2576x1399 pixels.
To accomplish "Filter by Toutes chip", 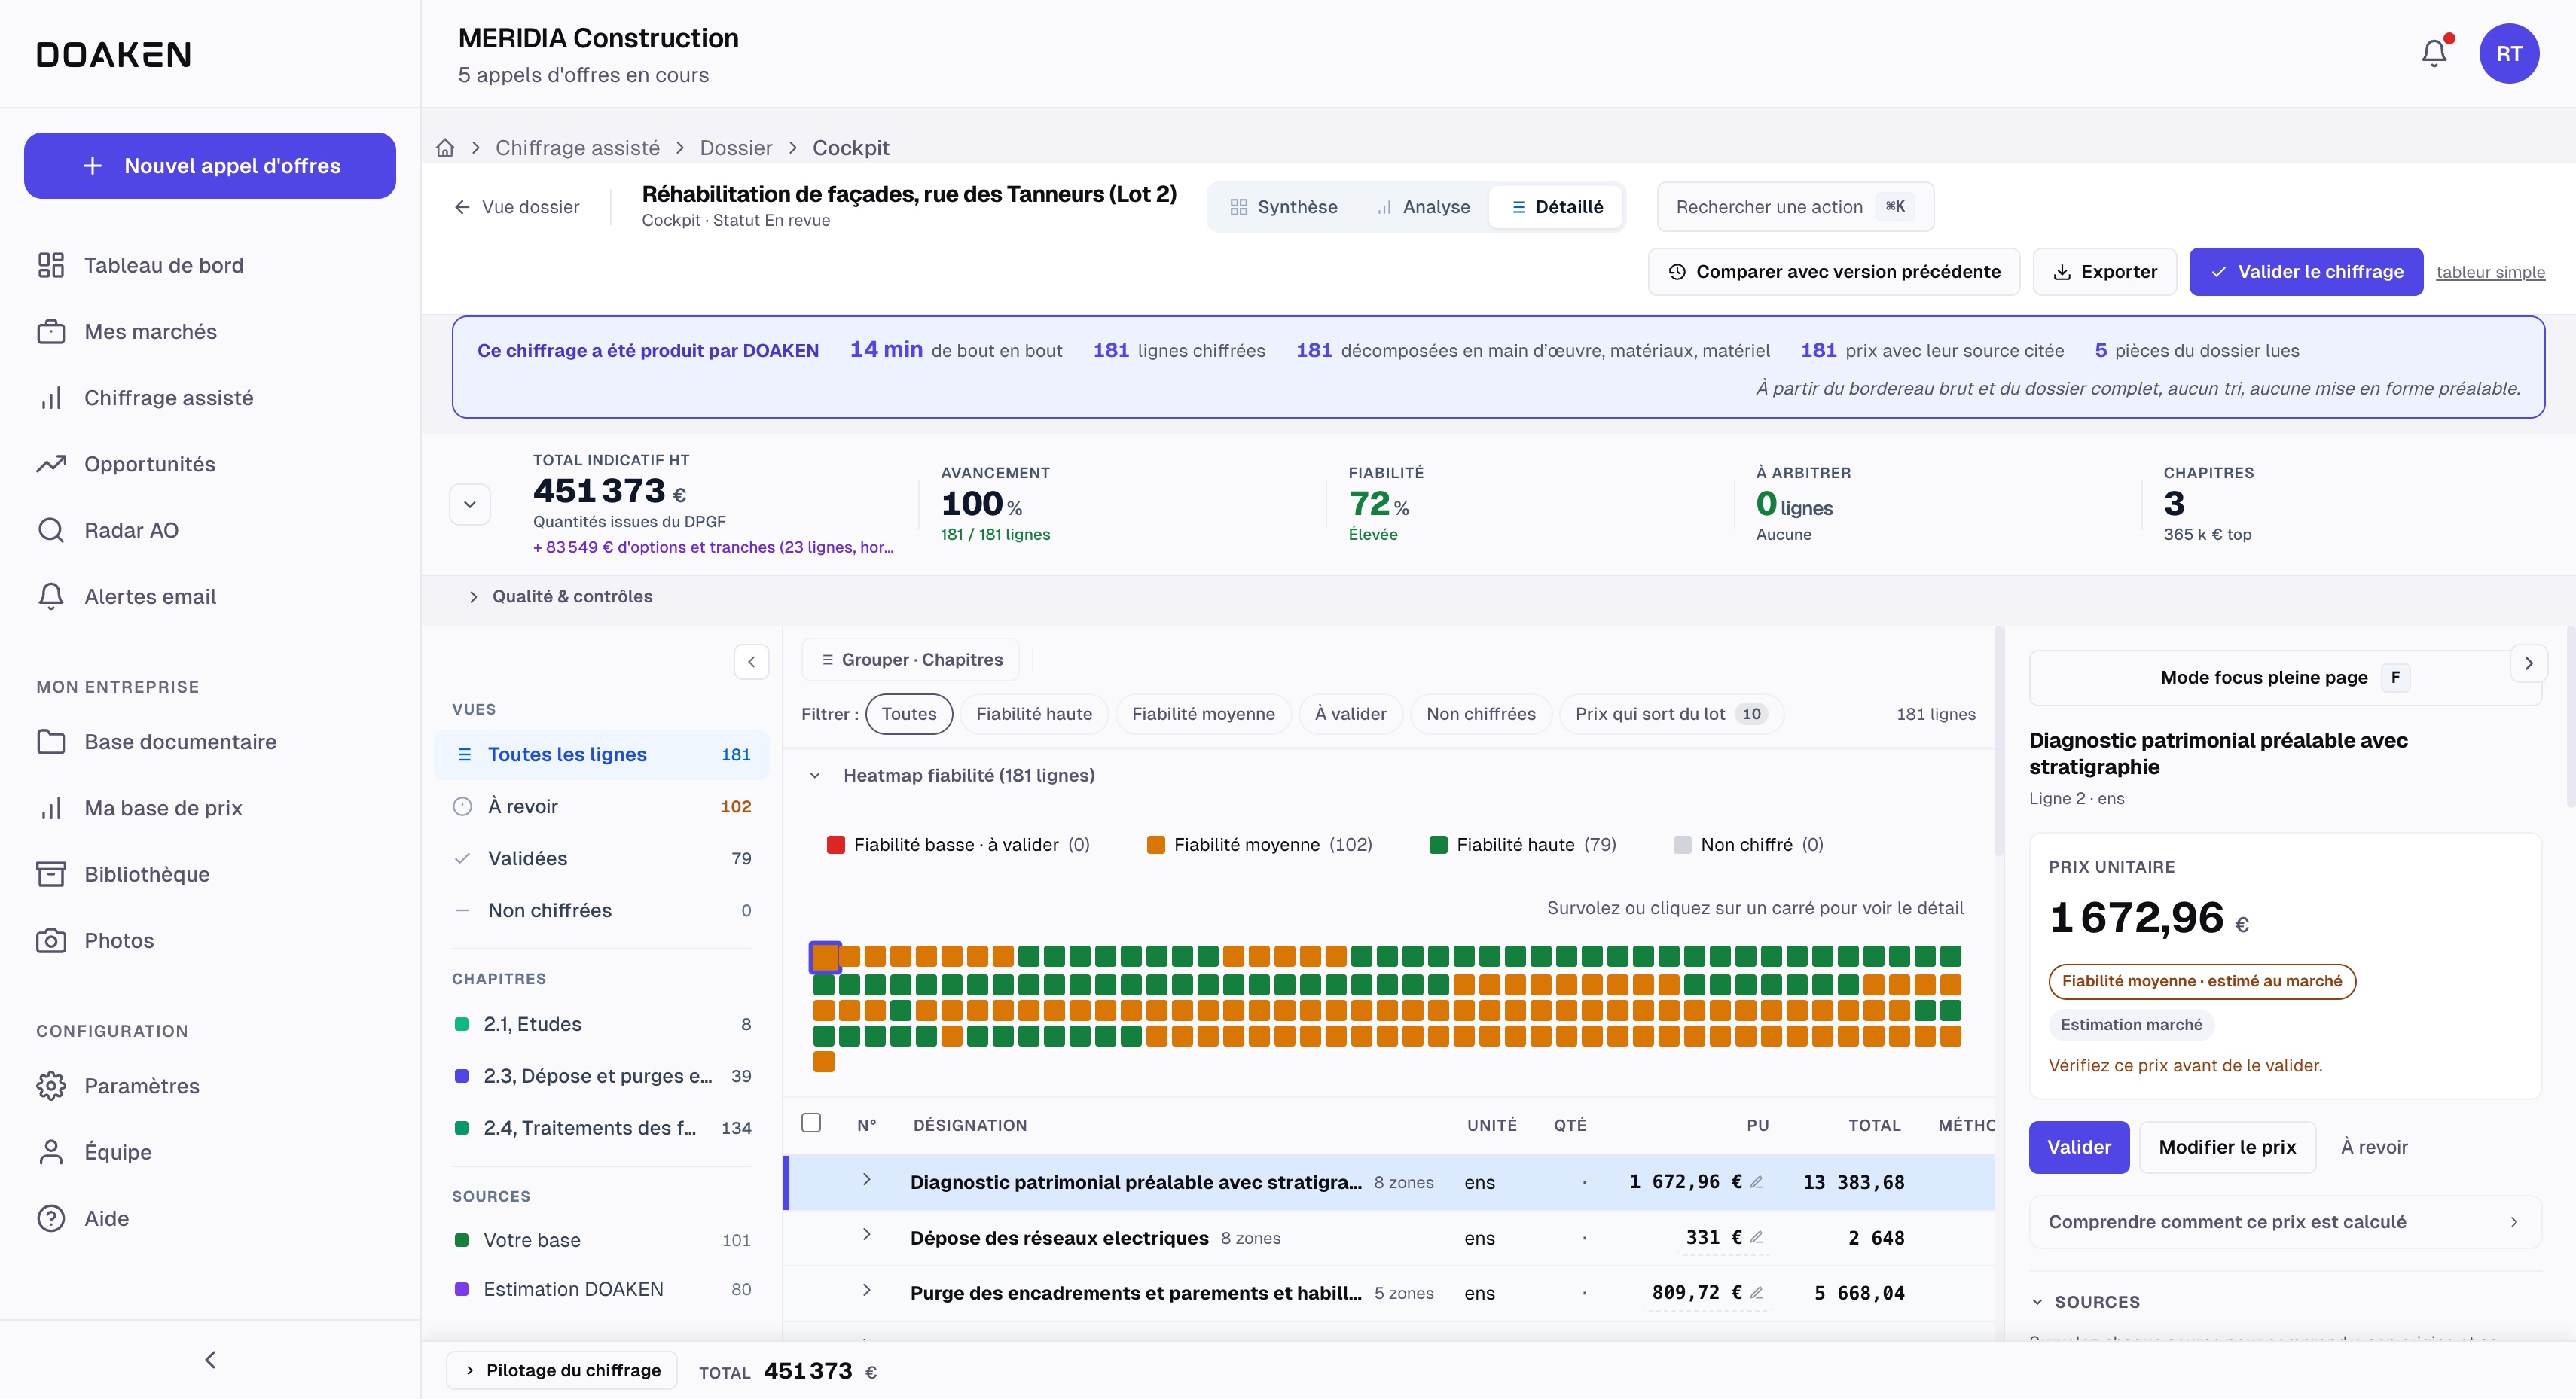I will click(909, 714).
